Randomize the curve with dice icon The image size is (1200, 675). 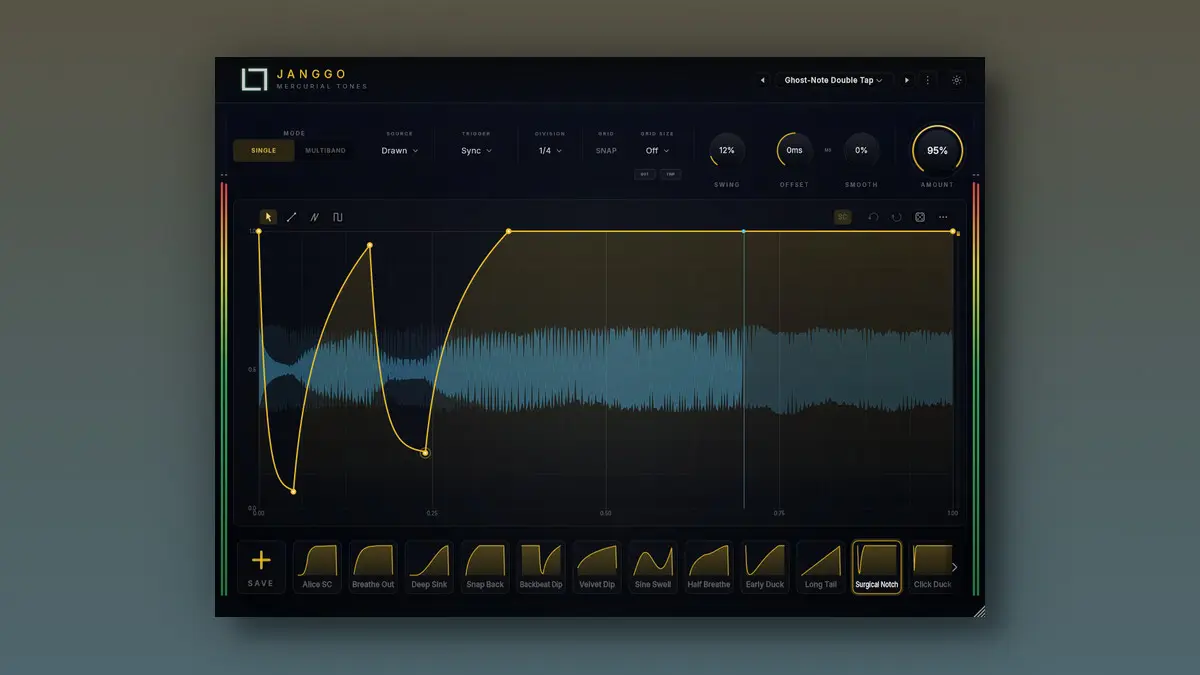pos(920,217)
